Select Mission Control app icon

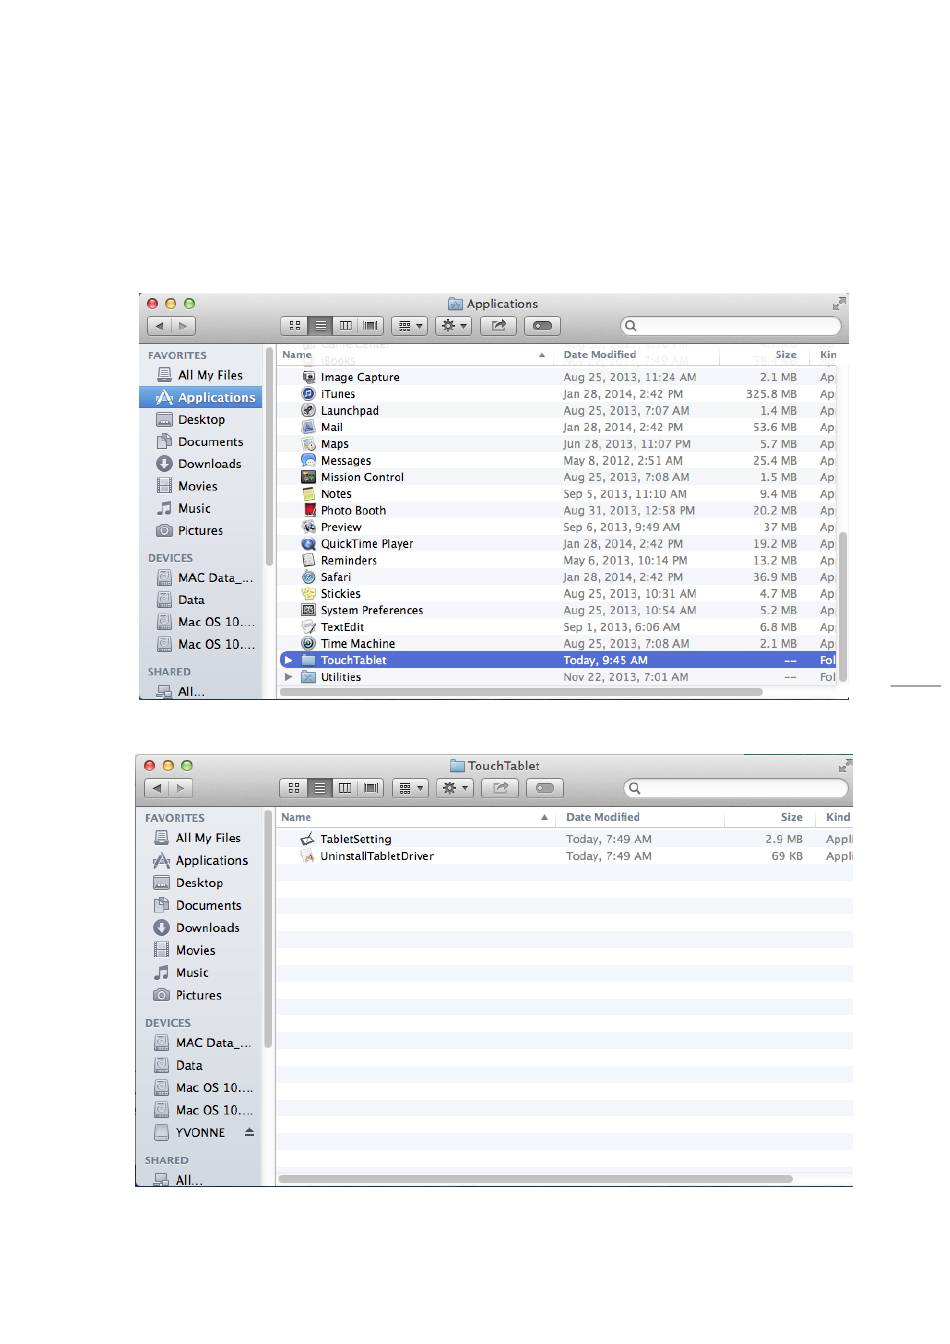click(309, 477)
